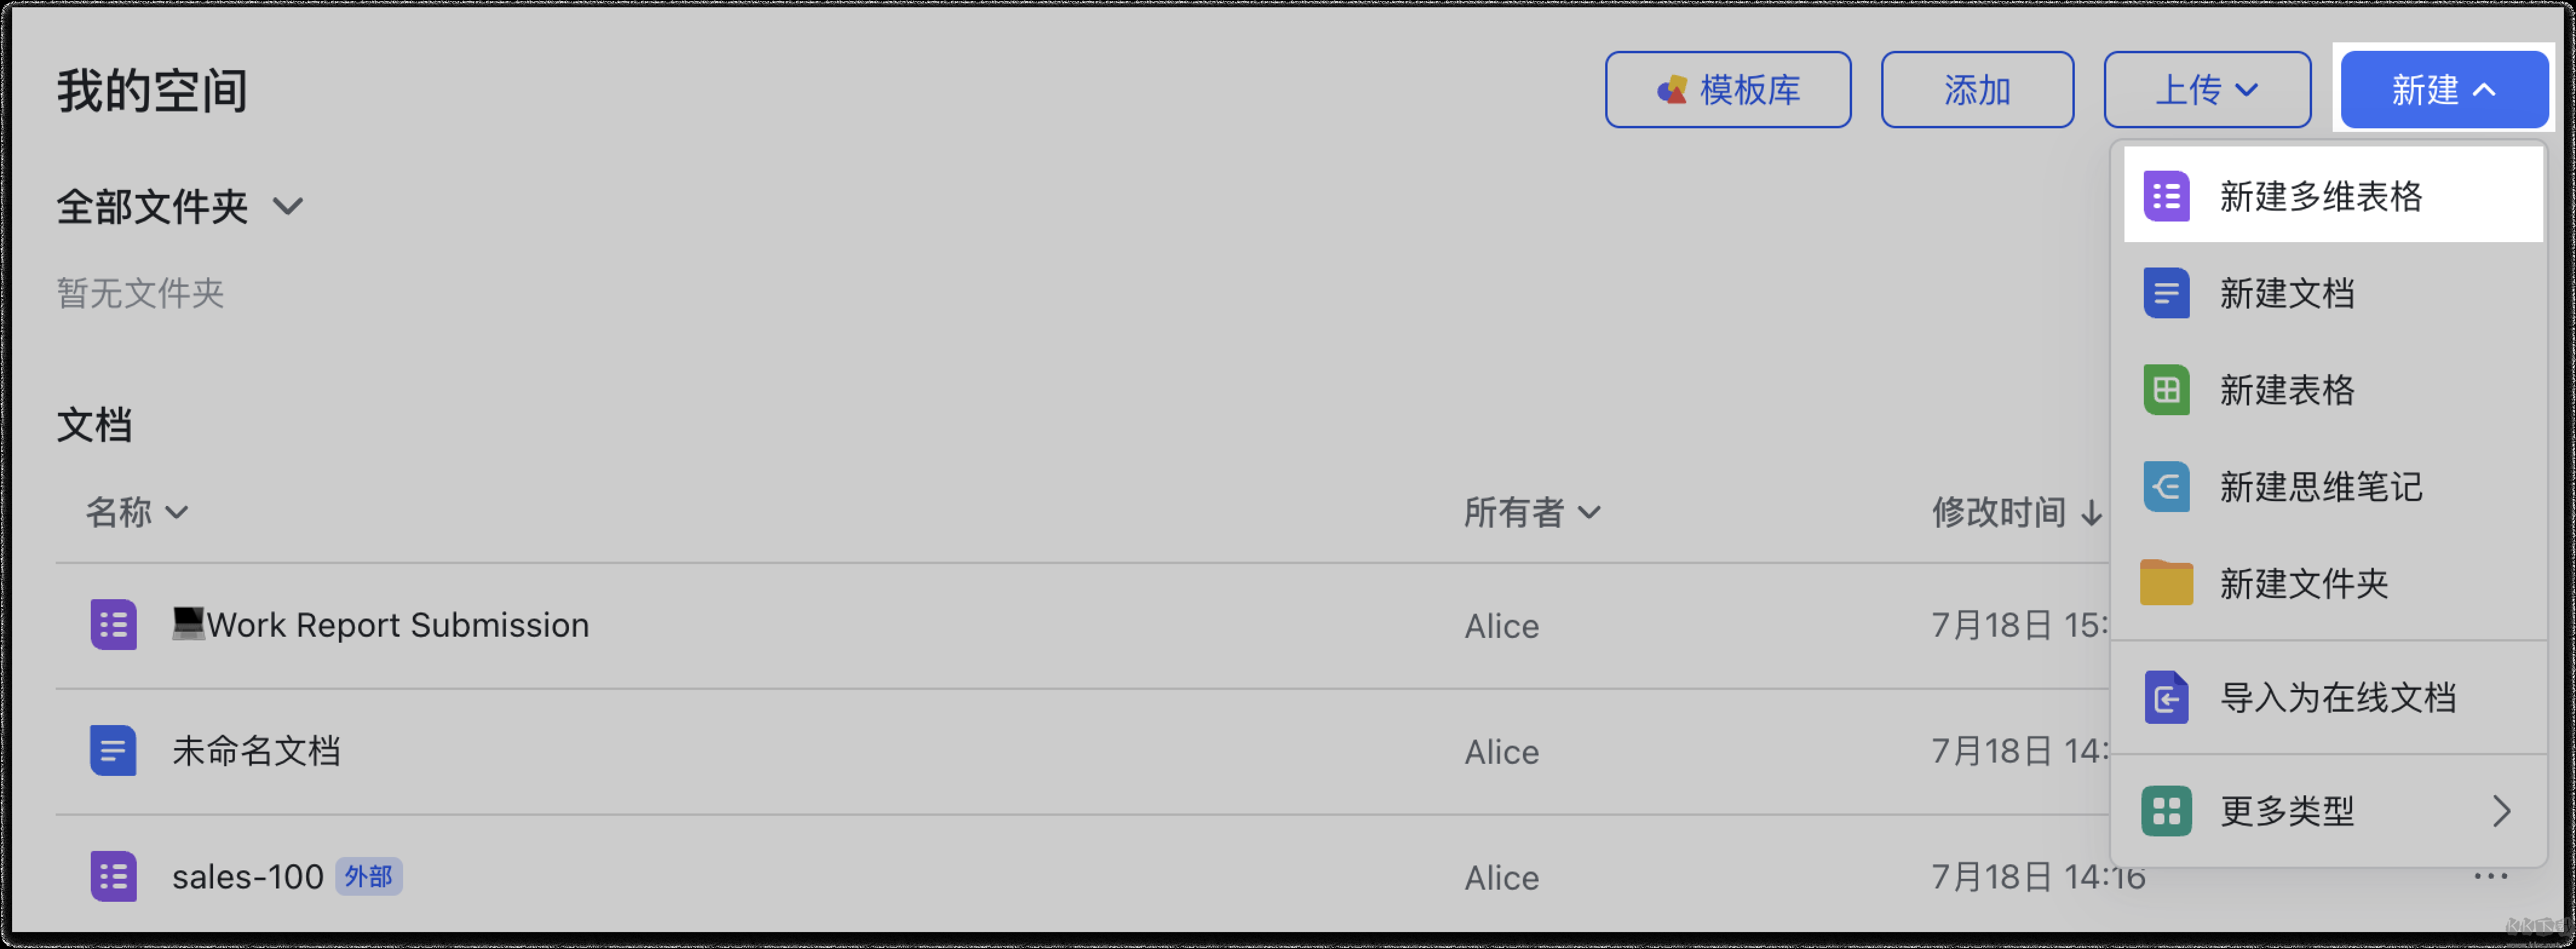Open the 所有者 owner filter dropdown
The height and width of the screenshot is (949, 2576).
point(1532,512)
